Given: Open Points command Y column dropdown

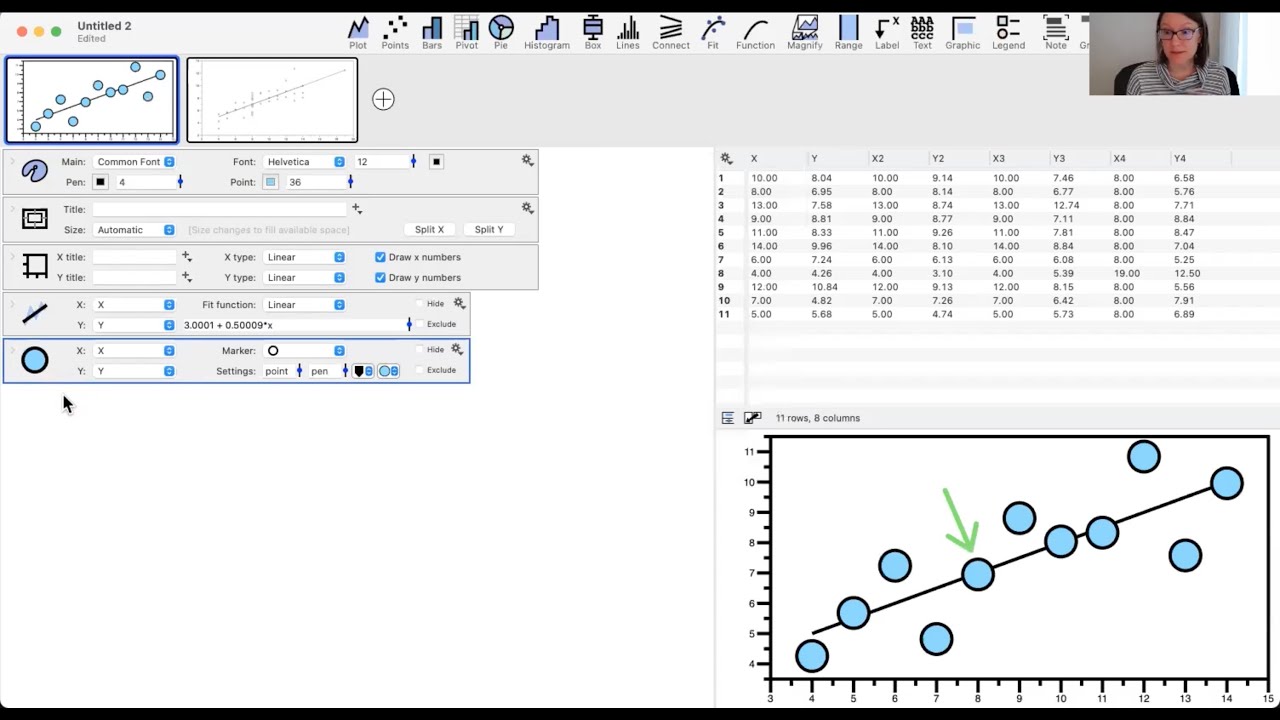Looking at the screenshot, I should tap(134, 371).
